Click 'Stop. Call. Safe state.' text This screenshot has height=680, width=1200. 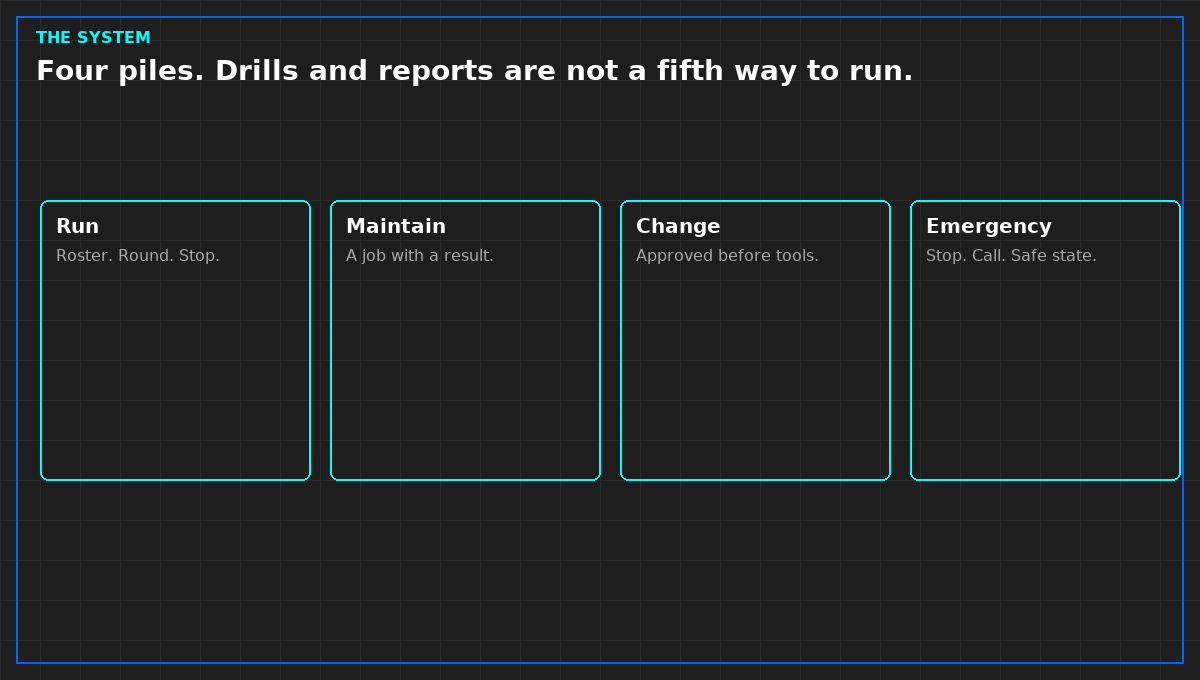point(1011,256)
